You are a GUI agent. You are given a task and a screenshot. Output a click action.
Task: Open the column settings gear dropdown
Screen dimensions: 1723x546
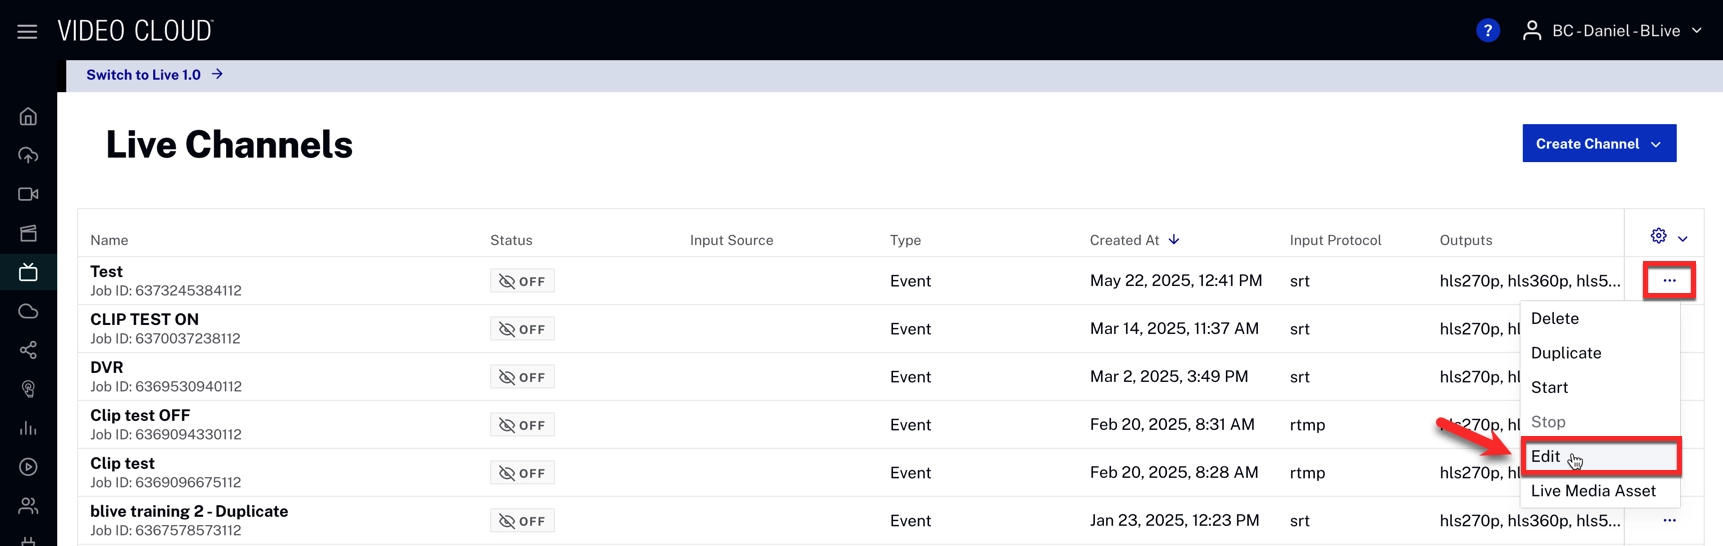1668,237
